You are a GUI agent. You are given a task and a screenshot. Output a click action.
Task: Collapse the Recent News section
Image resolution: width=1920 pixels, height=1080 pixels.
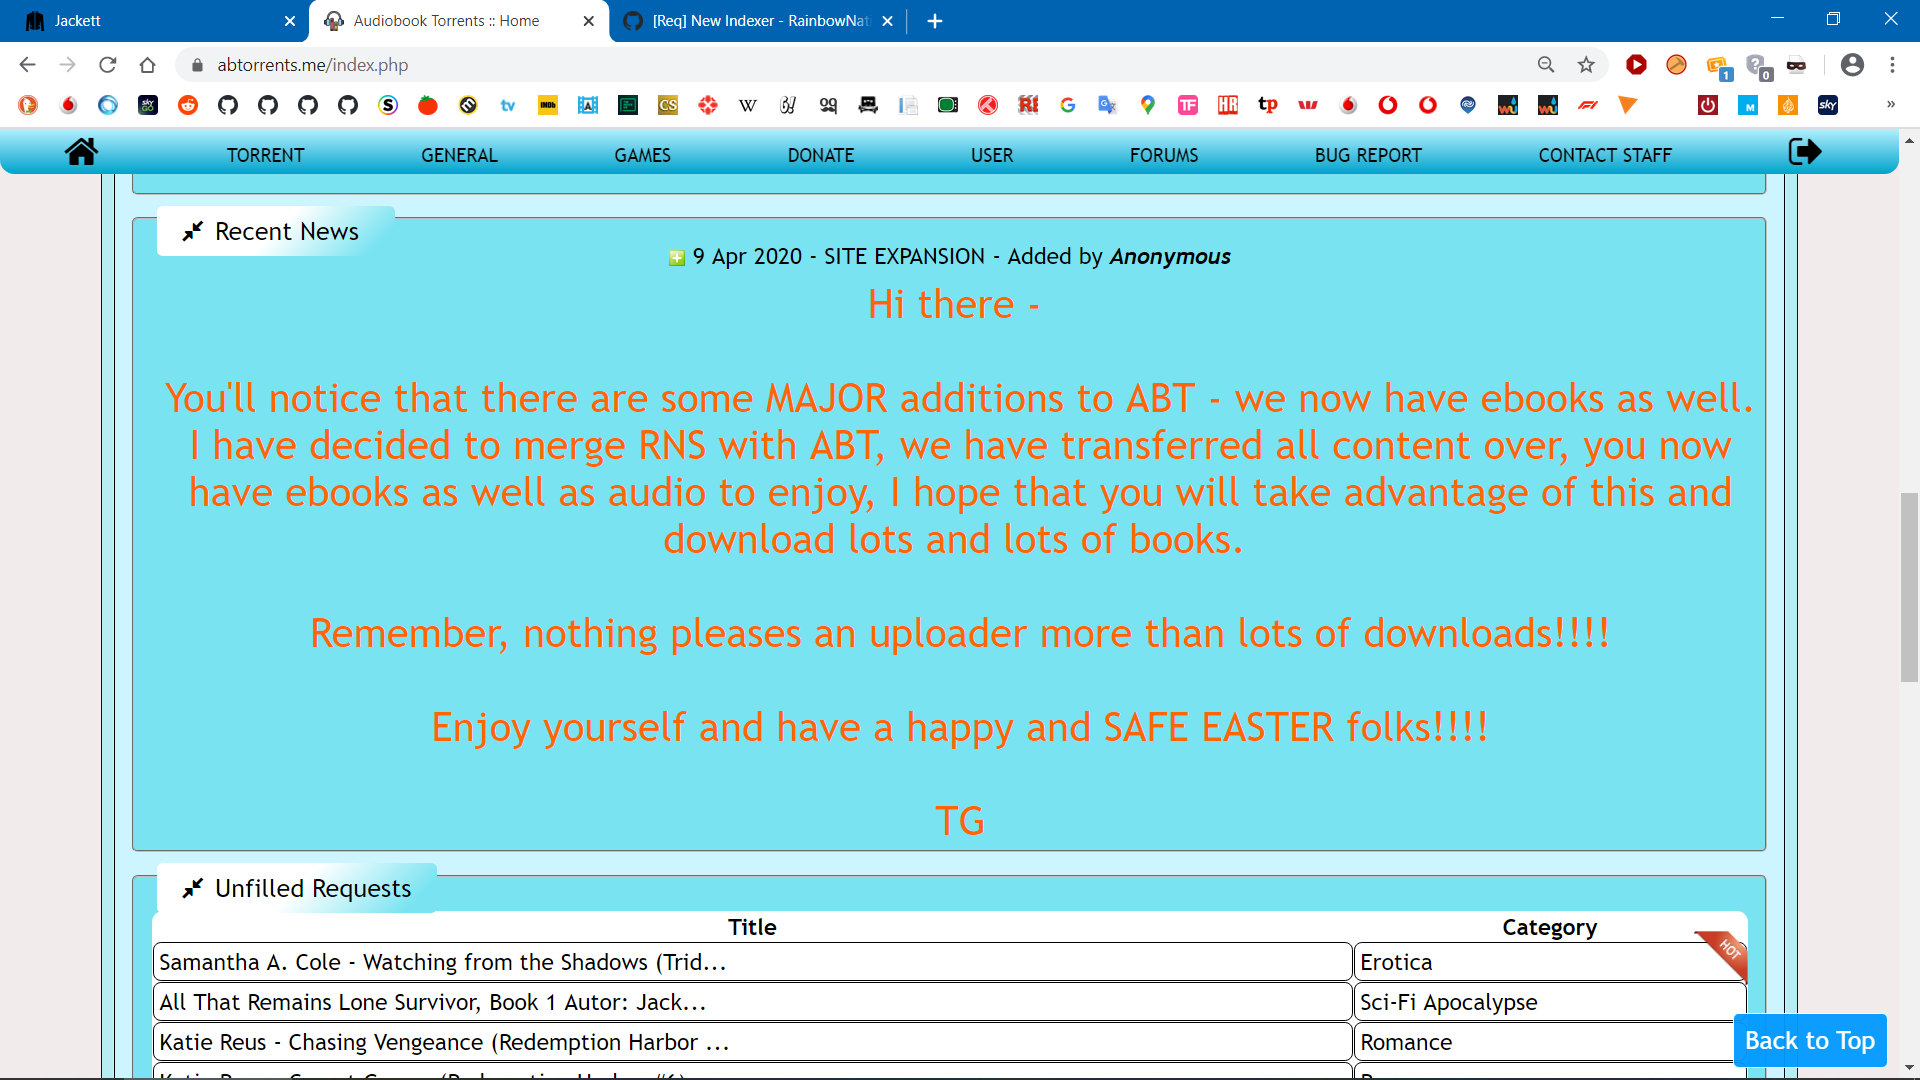(193, 231)
